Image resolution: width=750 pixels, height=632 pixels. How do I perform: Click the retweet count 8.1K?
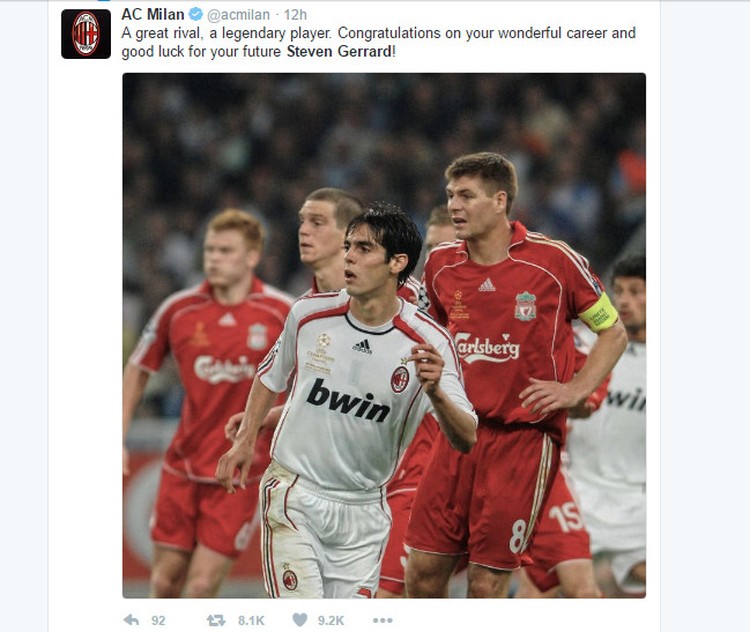[251, 621]
